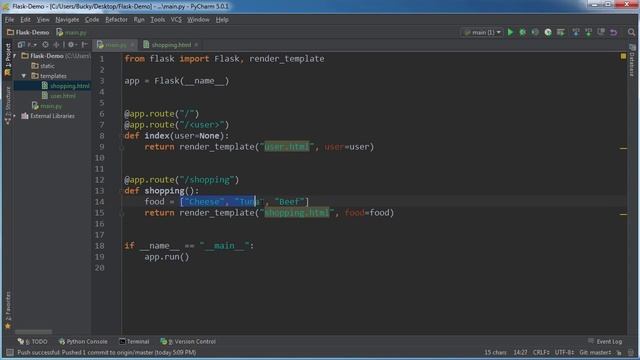Collapse the Flask-Demo root folder
The image size is (640, 360).
coord(15,56)
